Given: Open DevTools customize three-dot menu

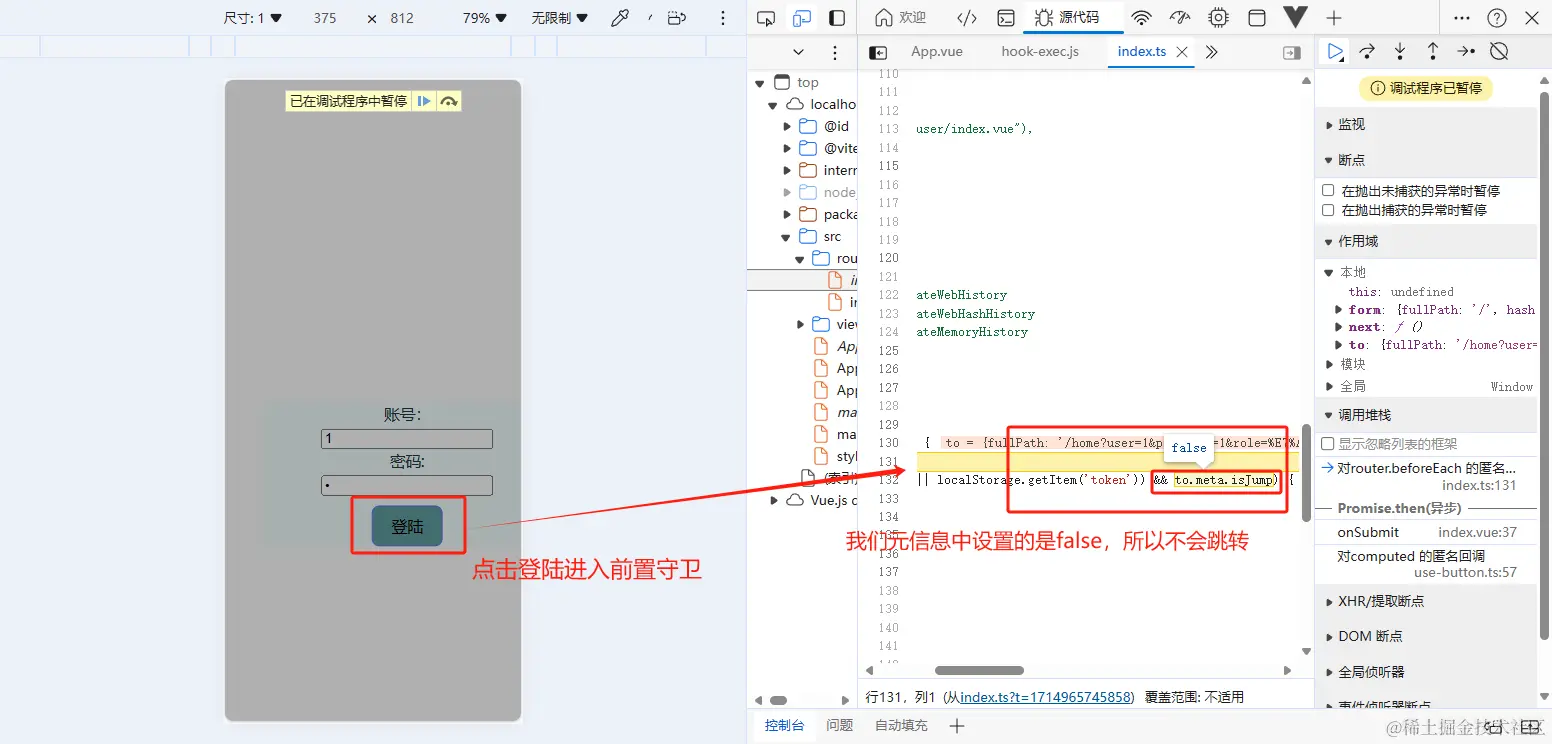Looking at the screenshot, I should click(x=1462, y=18).
